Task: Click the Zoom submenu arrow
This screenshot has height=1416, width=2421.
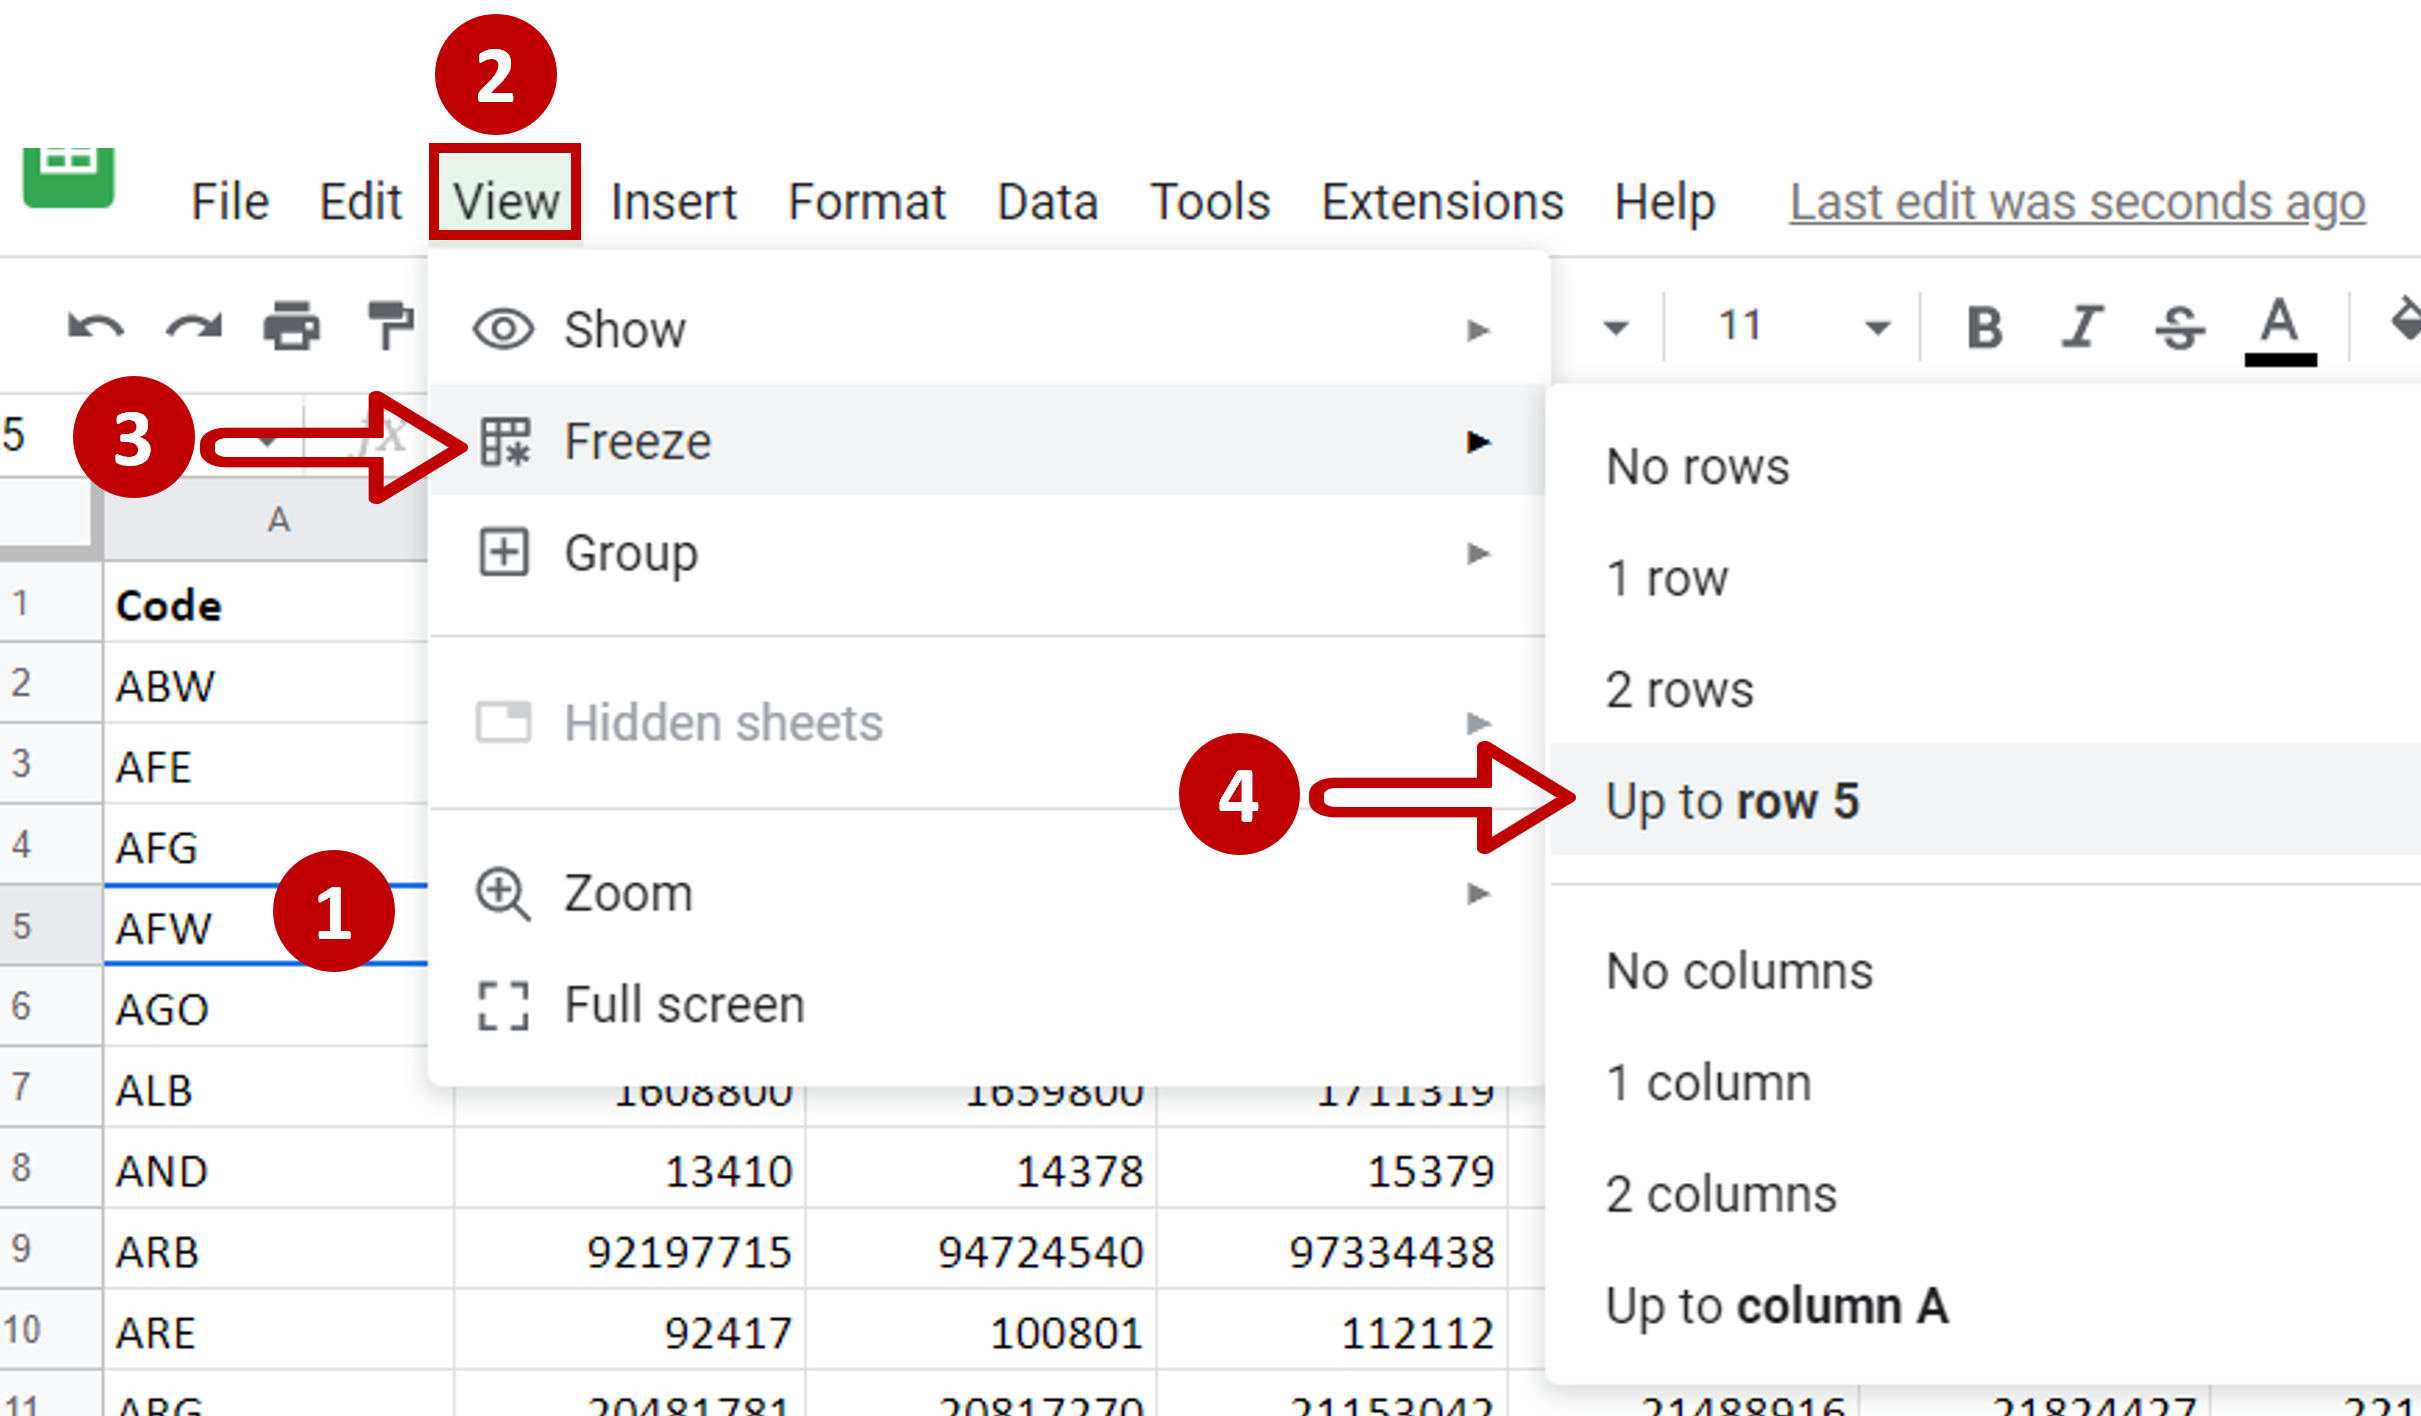Action: (1478, 893)
